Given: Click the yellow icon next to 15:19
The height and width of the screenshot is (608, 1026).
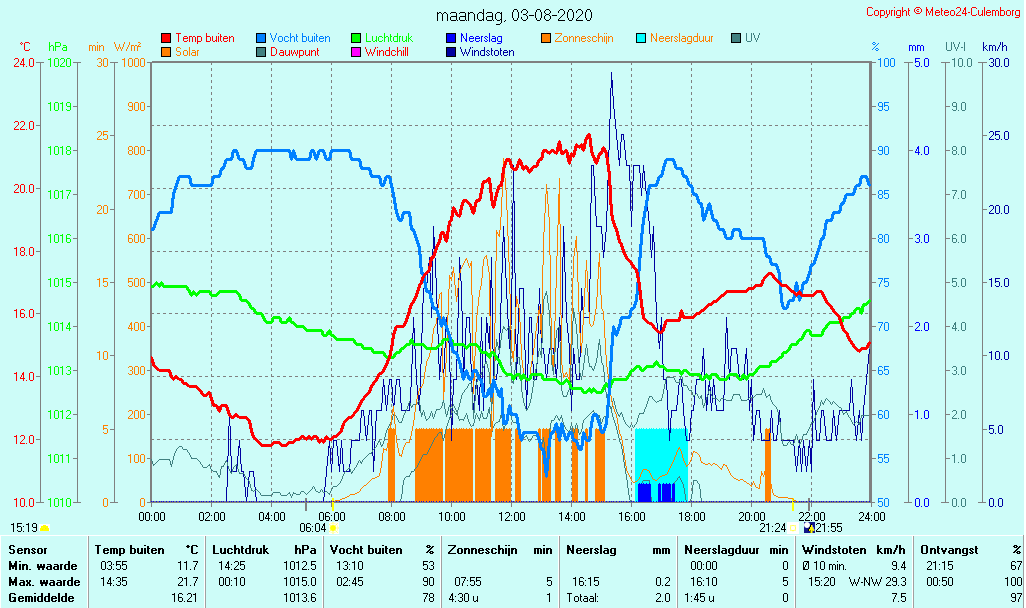Looking at the screenshot, I should click(45, 528).
